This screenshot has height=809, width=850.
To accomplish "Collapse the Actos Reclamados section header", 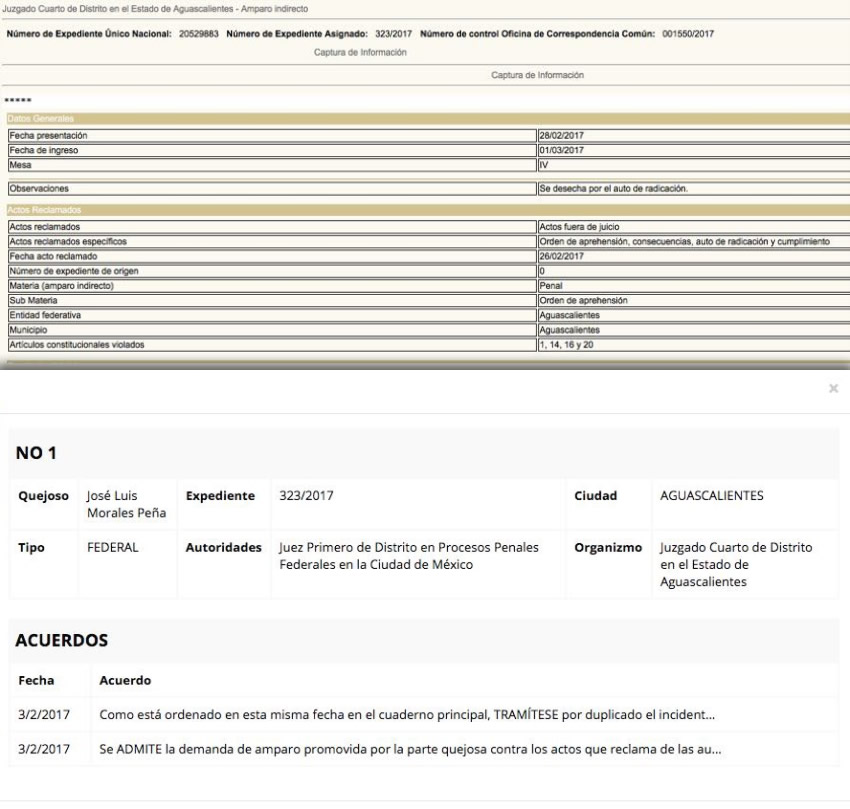I will [428, 210].
